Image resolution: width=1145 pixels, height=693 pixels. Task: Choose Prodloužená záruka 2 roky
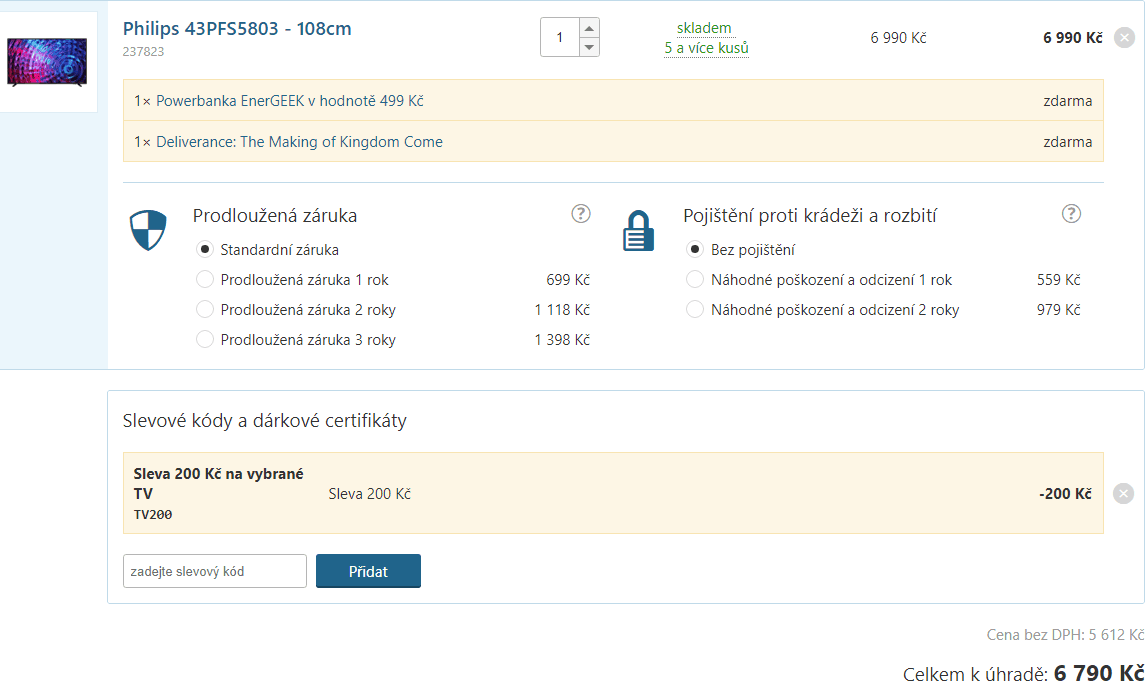(205, 310)
